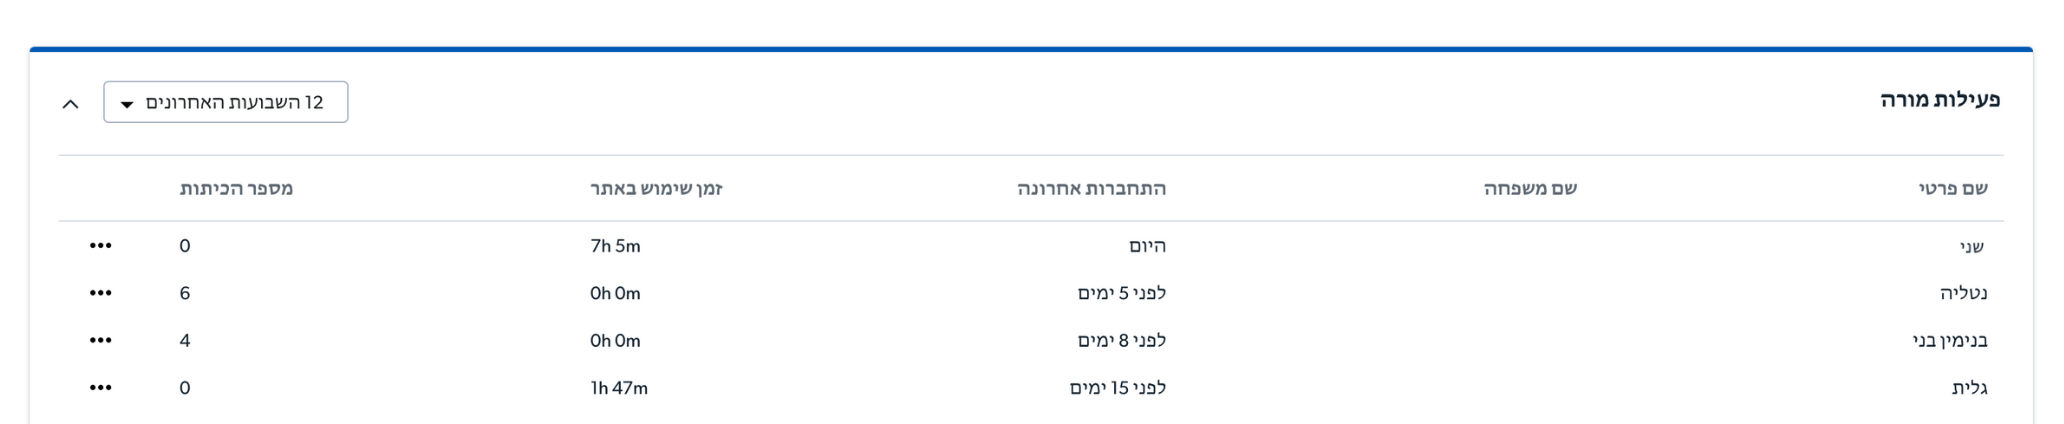Click the פעילות מורה panel title
Image resolution: width=2064 pixels, height=424 pixels.
coord(1940,100)
